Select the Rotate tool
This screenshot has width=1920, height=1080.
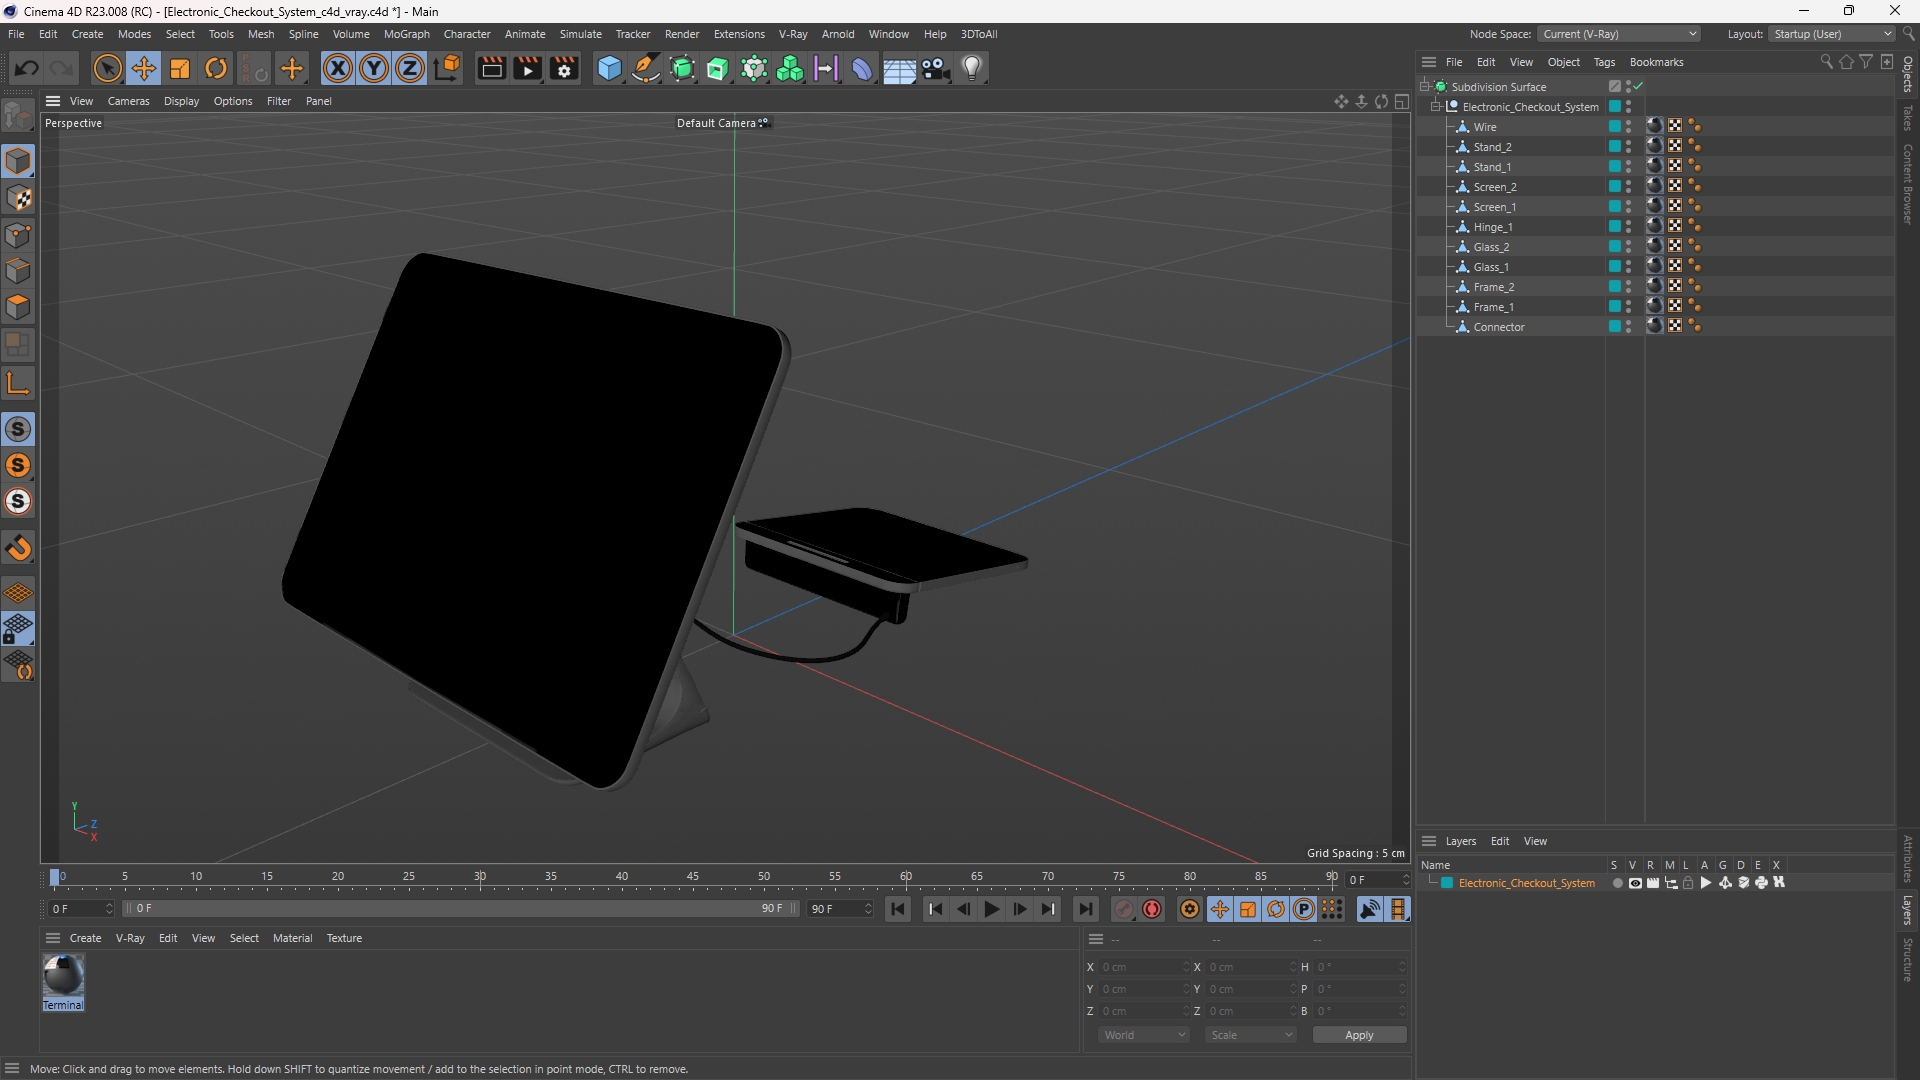pos(216,68)
